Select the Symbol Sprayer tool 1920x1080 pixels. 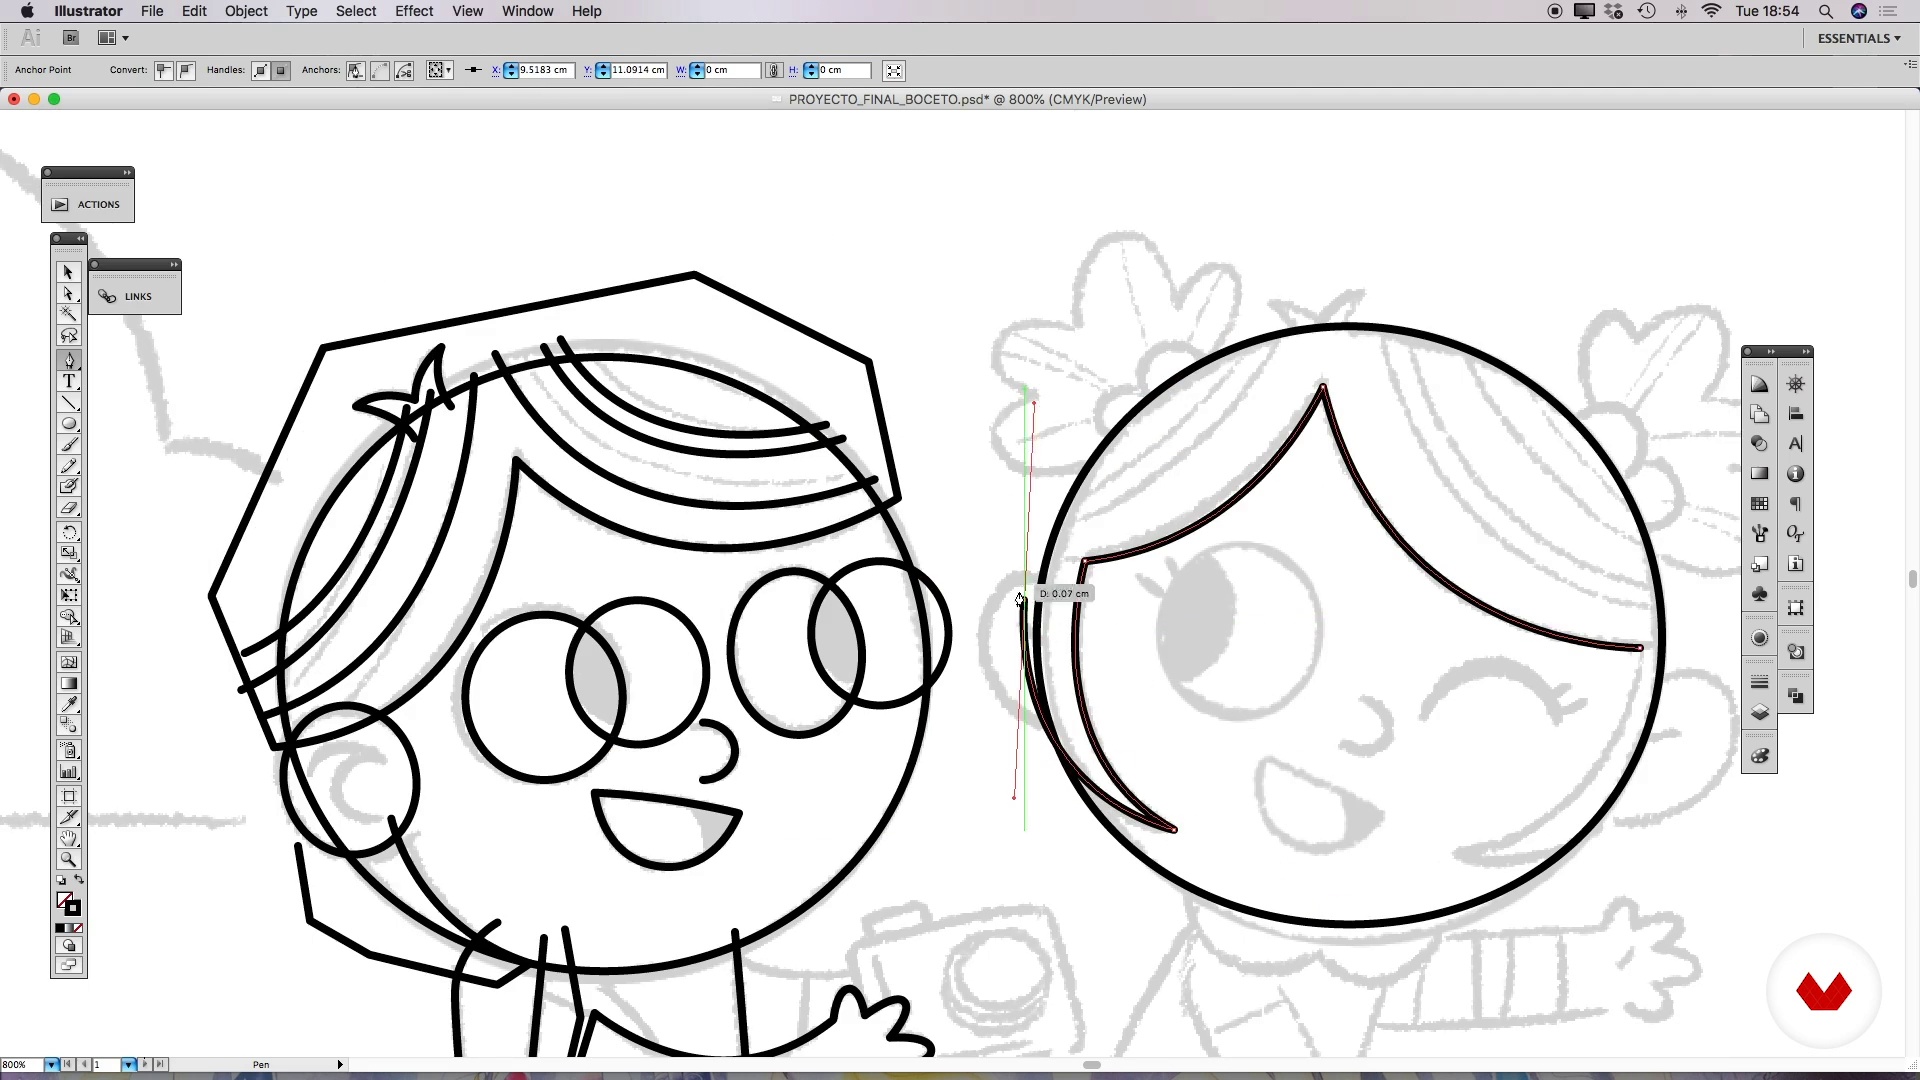[68, 750]
